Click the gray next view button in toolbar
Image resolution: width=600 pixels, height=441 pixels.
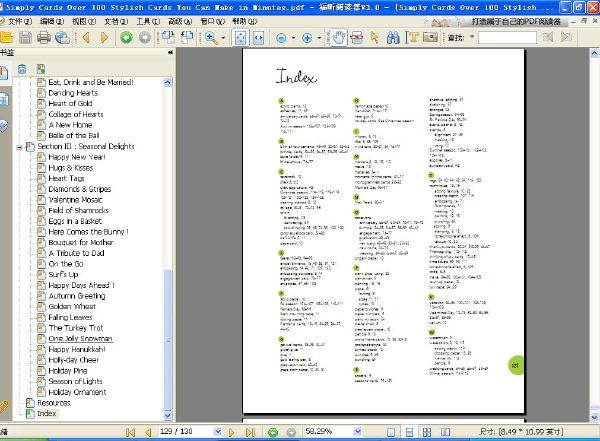click(145, 38)
